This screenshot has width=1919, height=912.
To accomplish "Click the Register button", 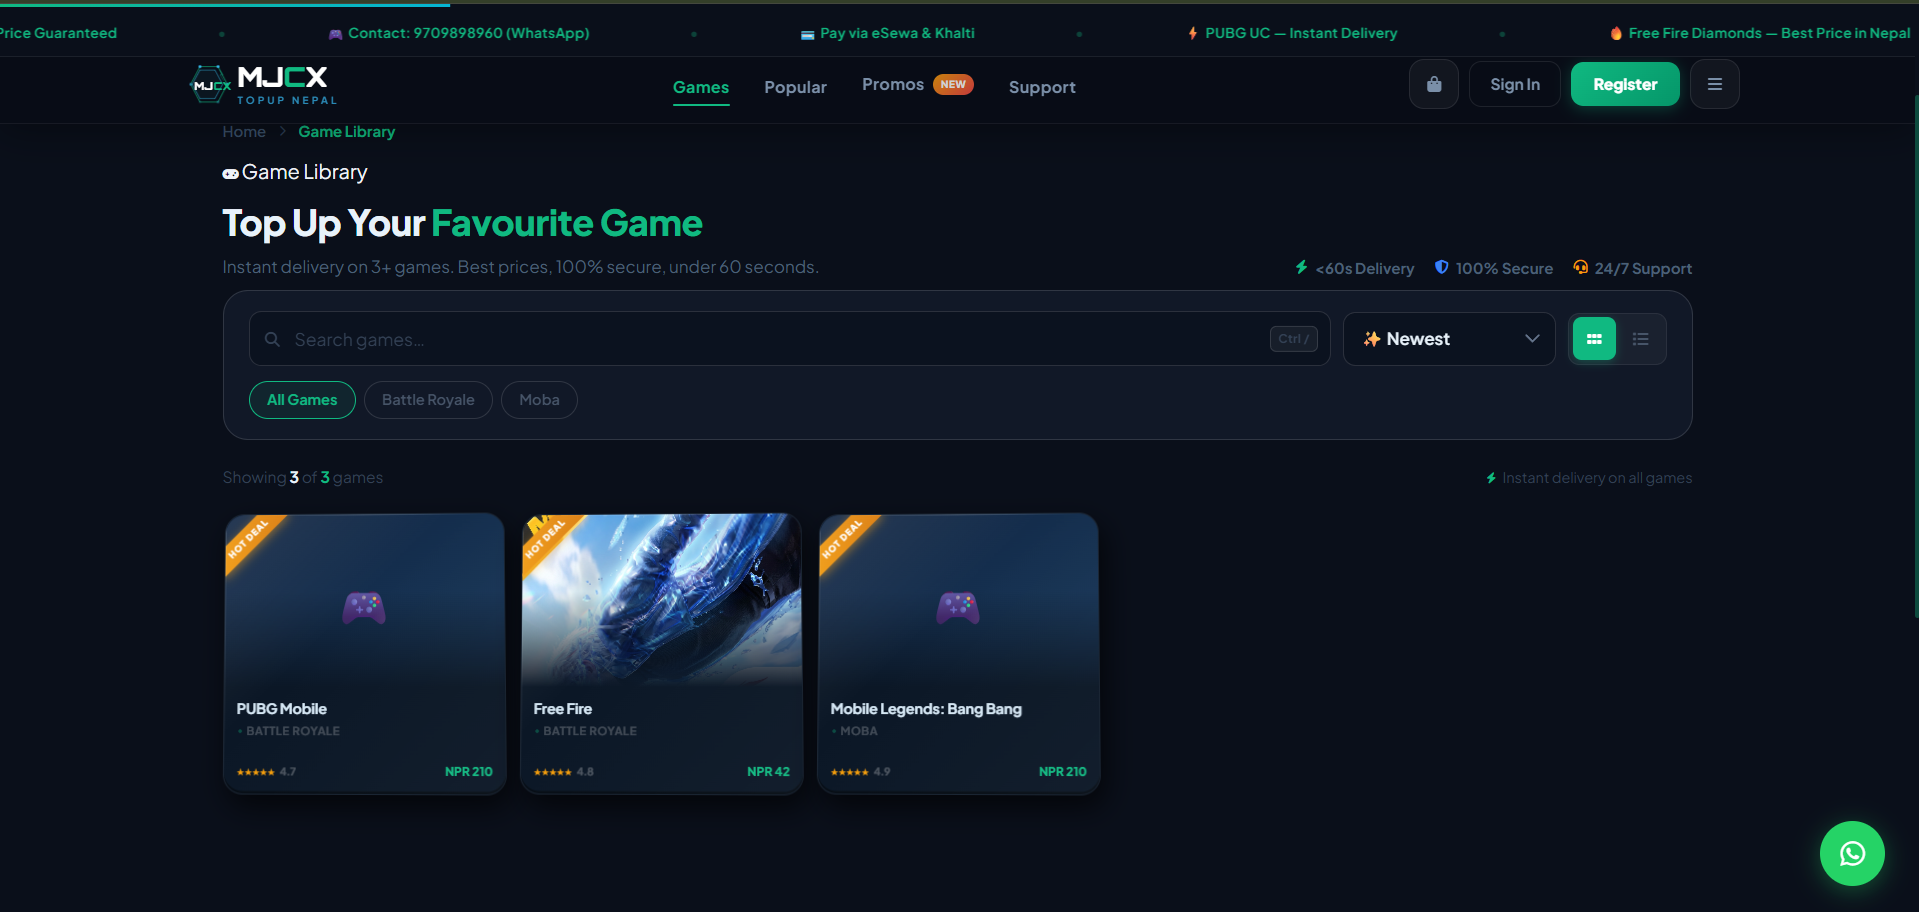I will coord(1625,85).
